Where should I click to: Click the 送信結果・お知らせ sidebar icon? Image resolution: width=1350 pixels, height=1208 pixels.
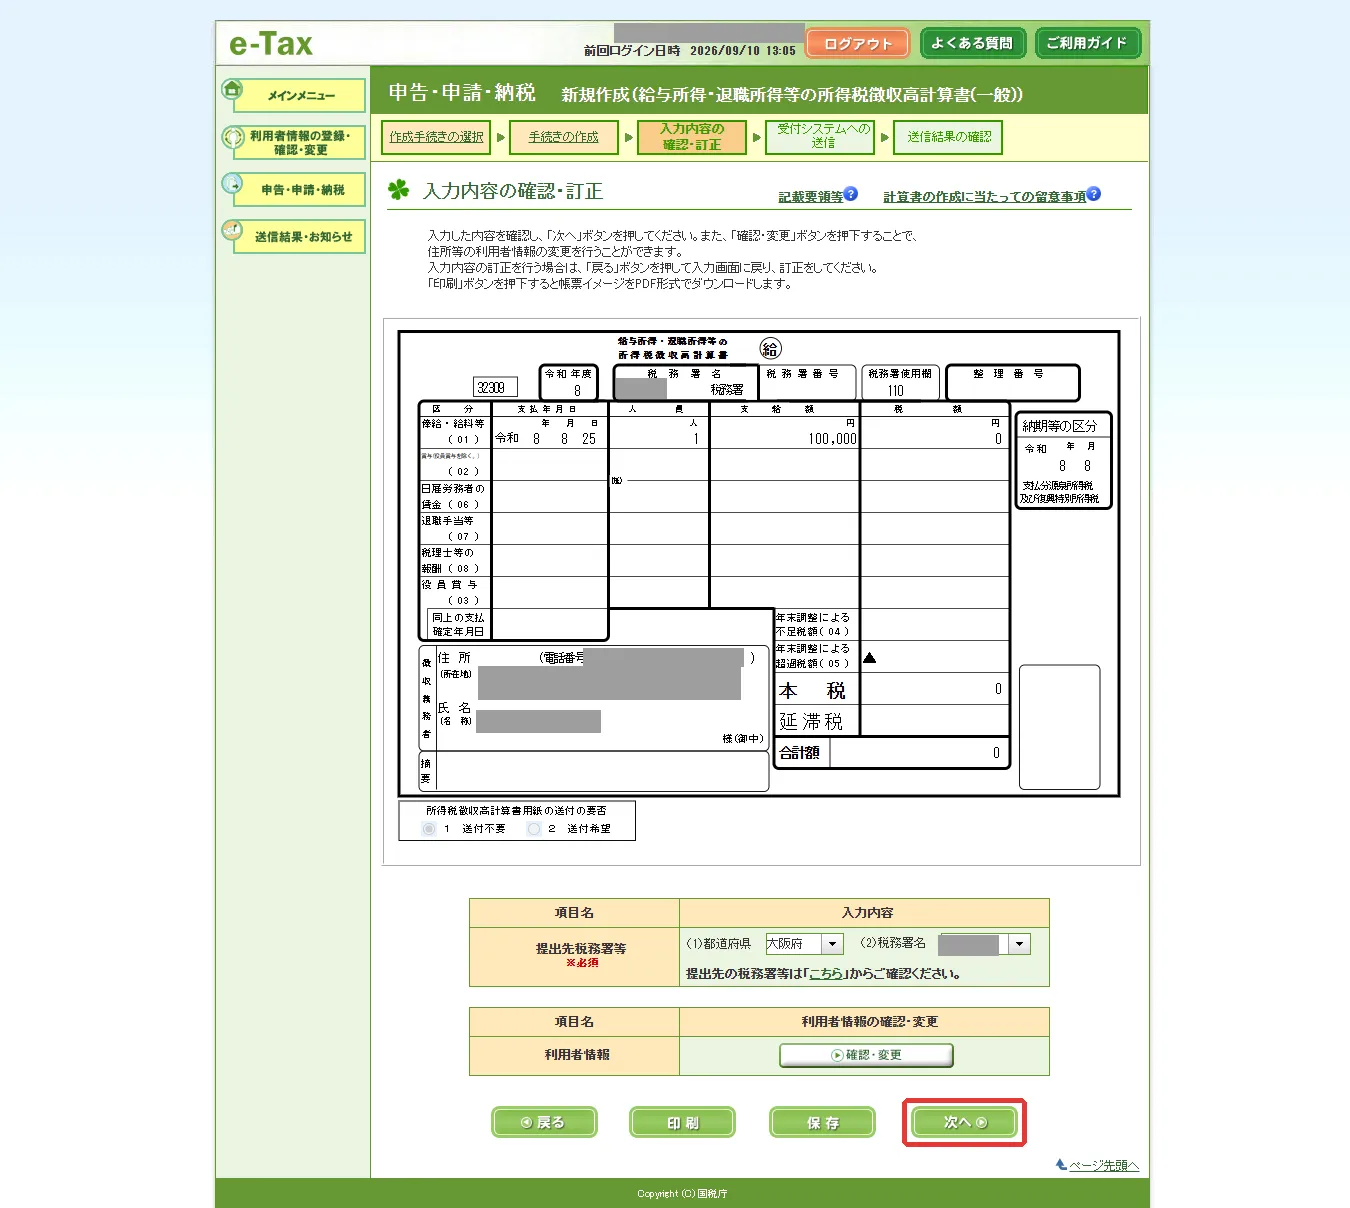tap(233, 231)
